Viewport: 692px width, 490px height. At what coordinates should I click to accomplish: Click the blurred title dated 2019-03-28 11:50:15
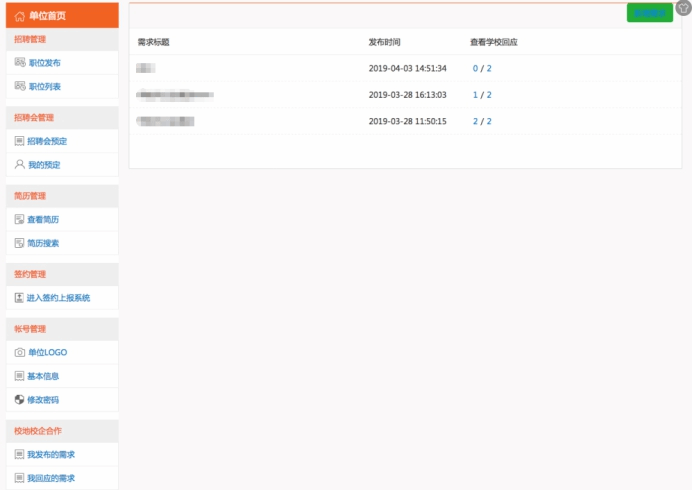[165, 121]
